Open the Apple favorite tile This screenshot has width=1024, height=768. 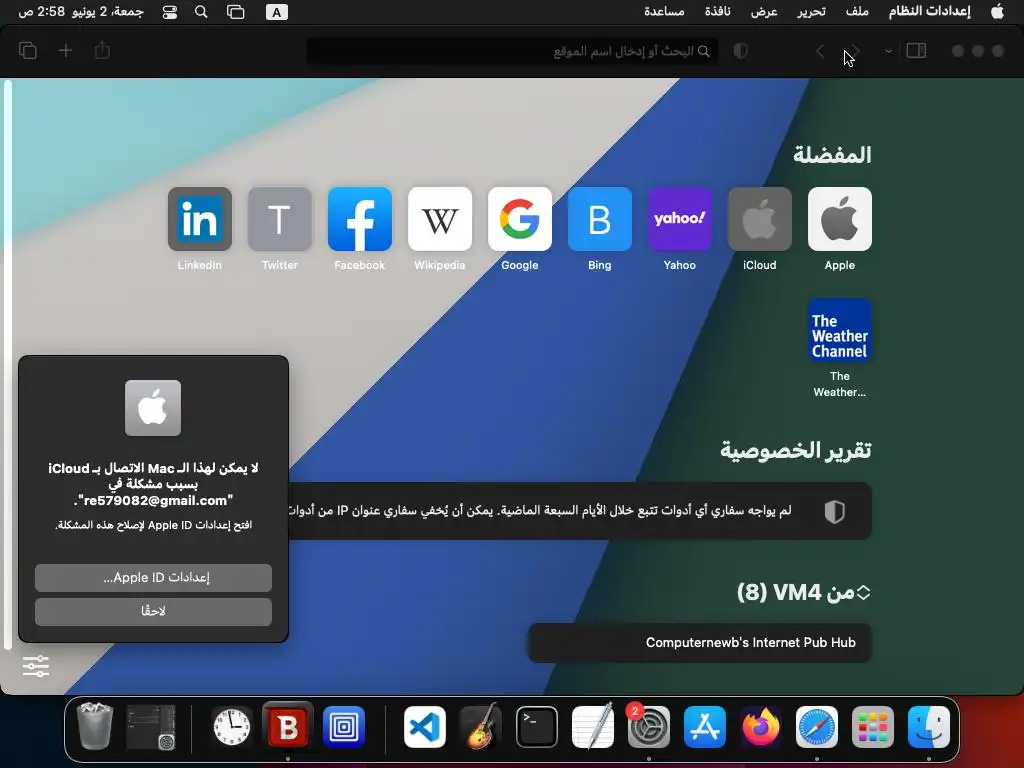[840, 219]
